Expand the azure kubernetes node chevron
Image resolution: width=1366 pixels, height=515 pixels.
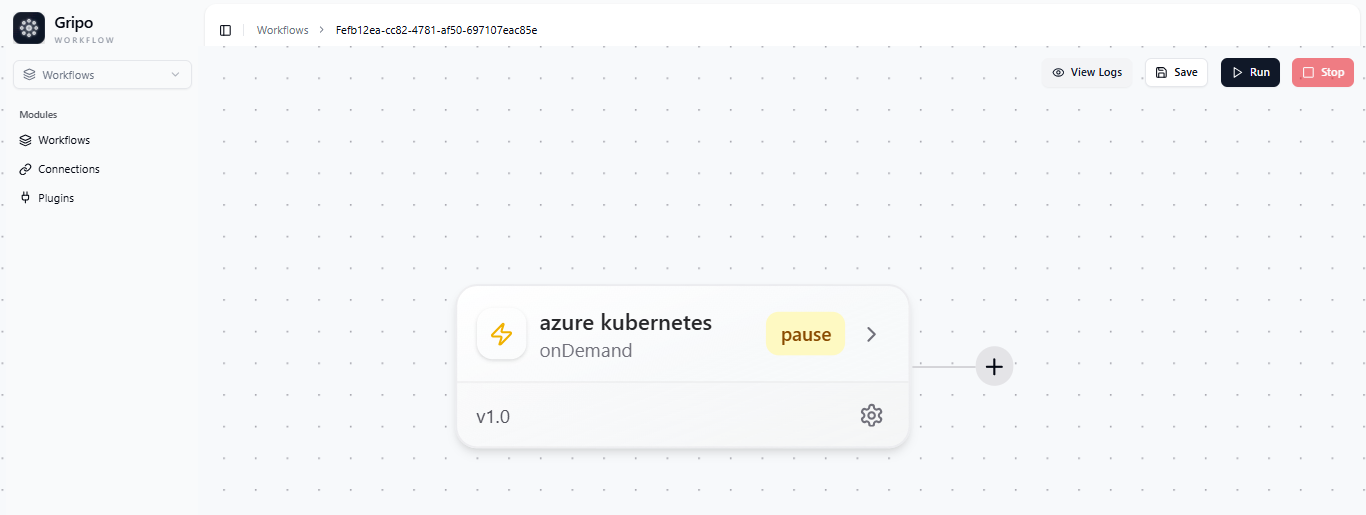point(871,334)
